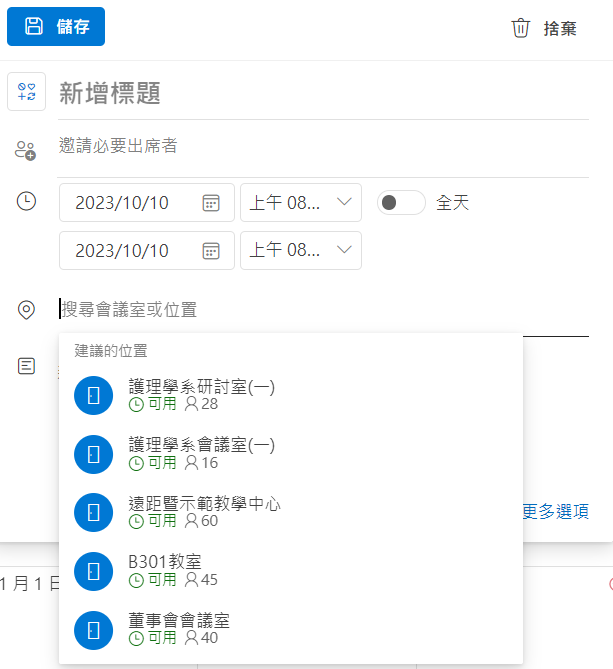Click the description notes icon
613x669 pixels.
click(27, 366)
